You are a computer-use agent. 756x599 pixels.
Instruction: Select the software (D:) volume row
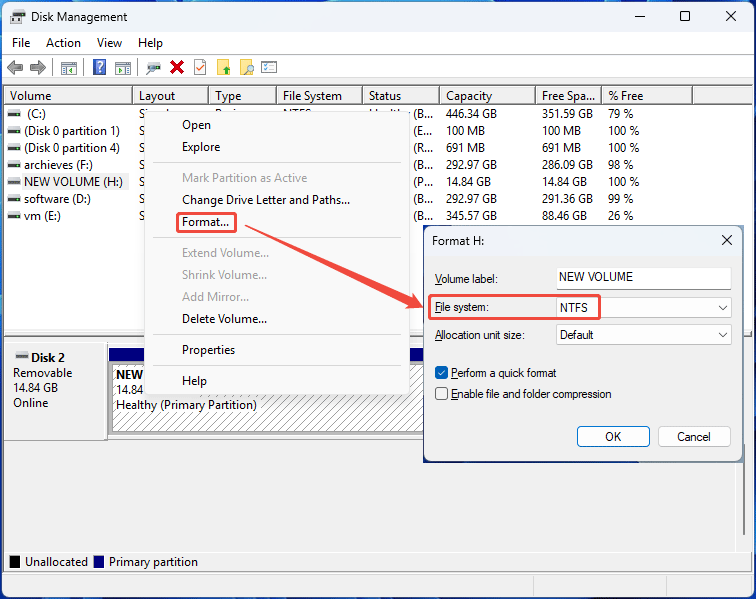pyautogui.click(x=57, y=199)
